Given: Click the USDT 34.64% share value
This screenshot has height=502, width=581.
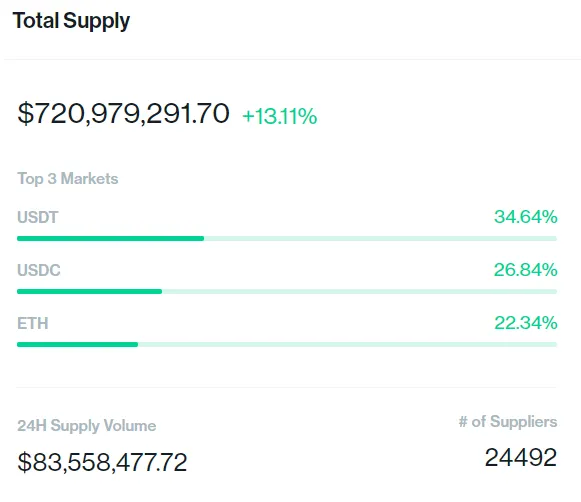Looking at the screenshot, I should [525, 217].
